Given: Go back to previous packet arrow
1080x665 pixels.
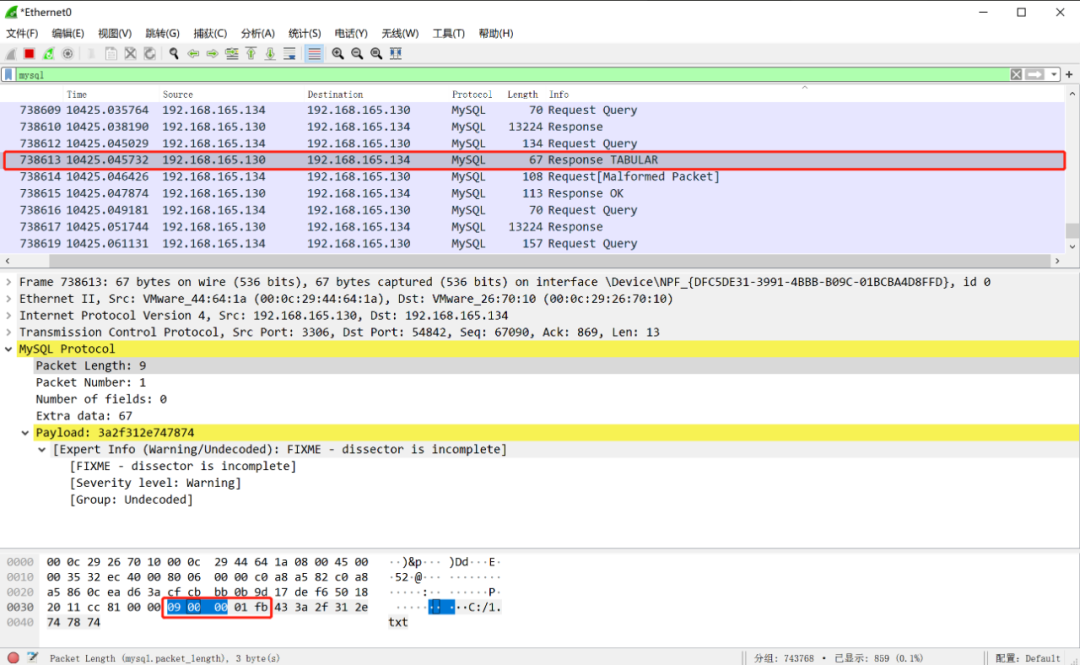Looking at the screenshot, I should point(193,53).
